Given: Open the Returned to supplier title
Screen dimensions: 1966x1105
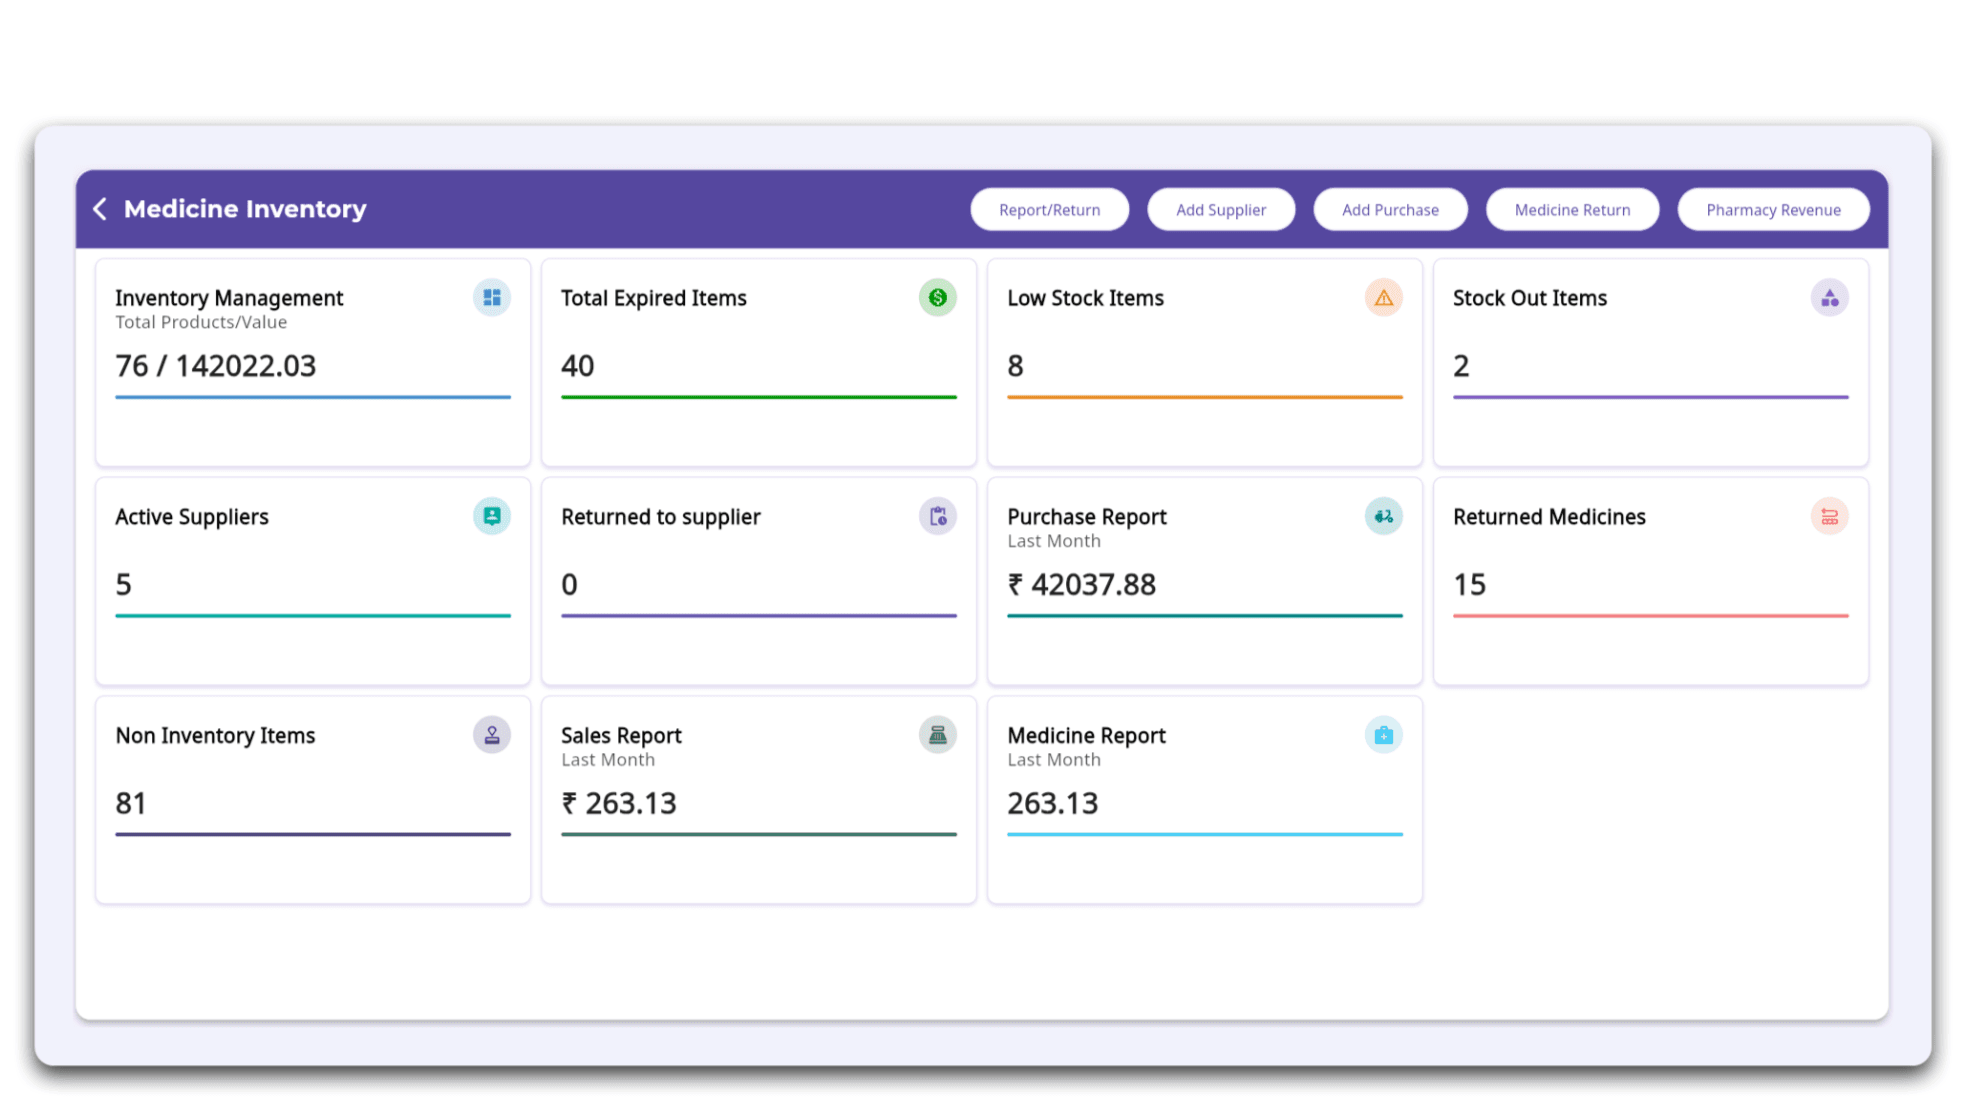Looking at the screenshot, I should [661, 517].
